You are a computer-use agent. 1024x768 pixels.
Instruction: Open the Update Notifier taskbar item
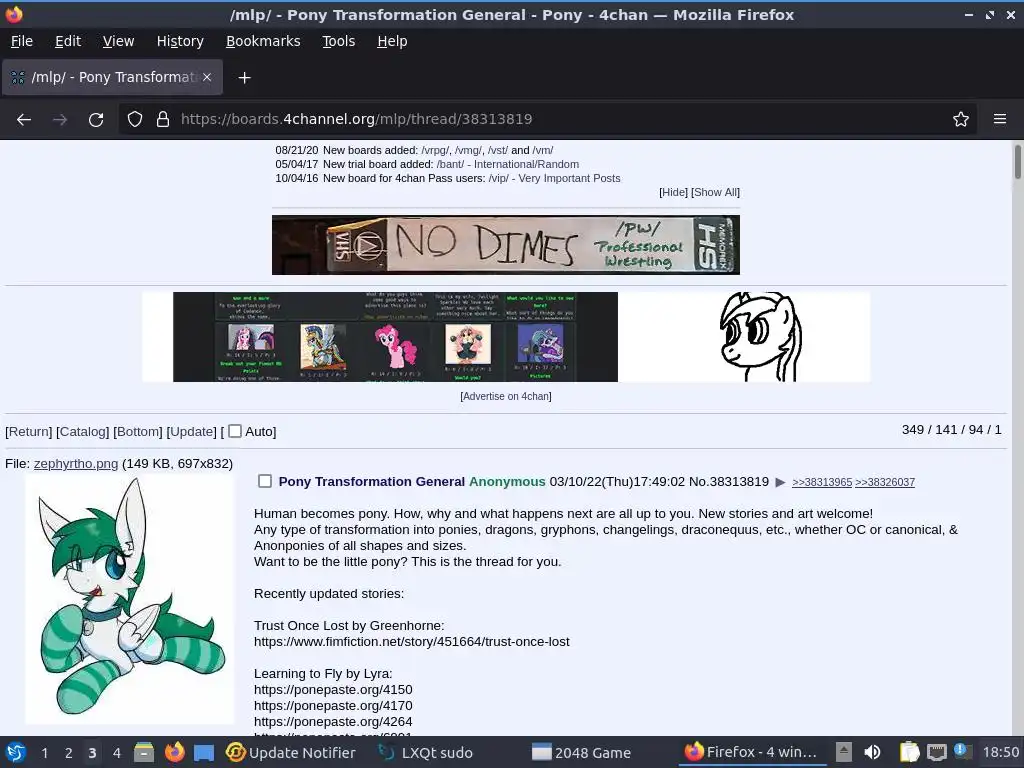click(x=291, y=752)
